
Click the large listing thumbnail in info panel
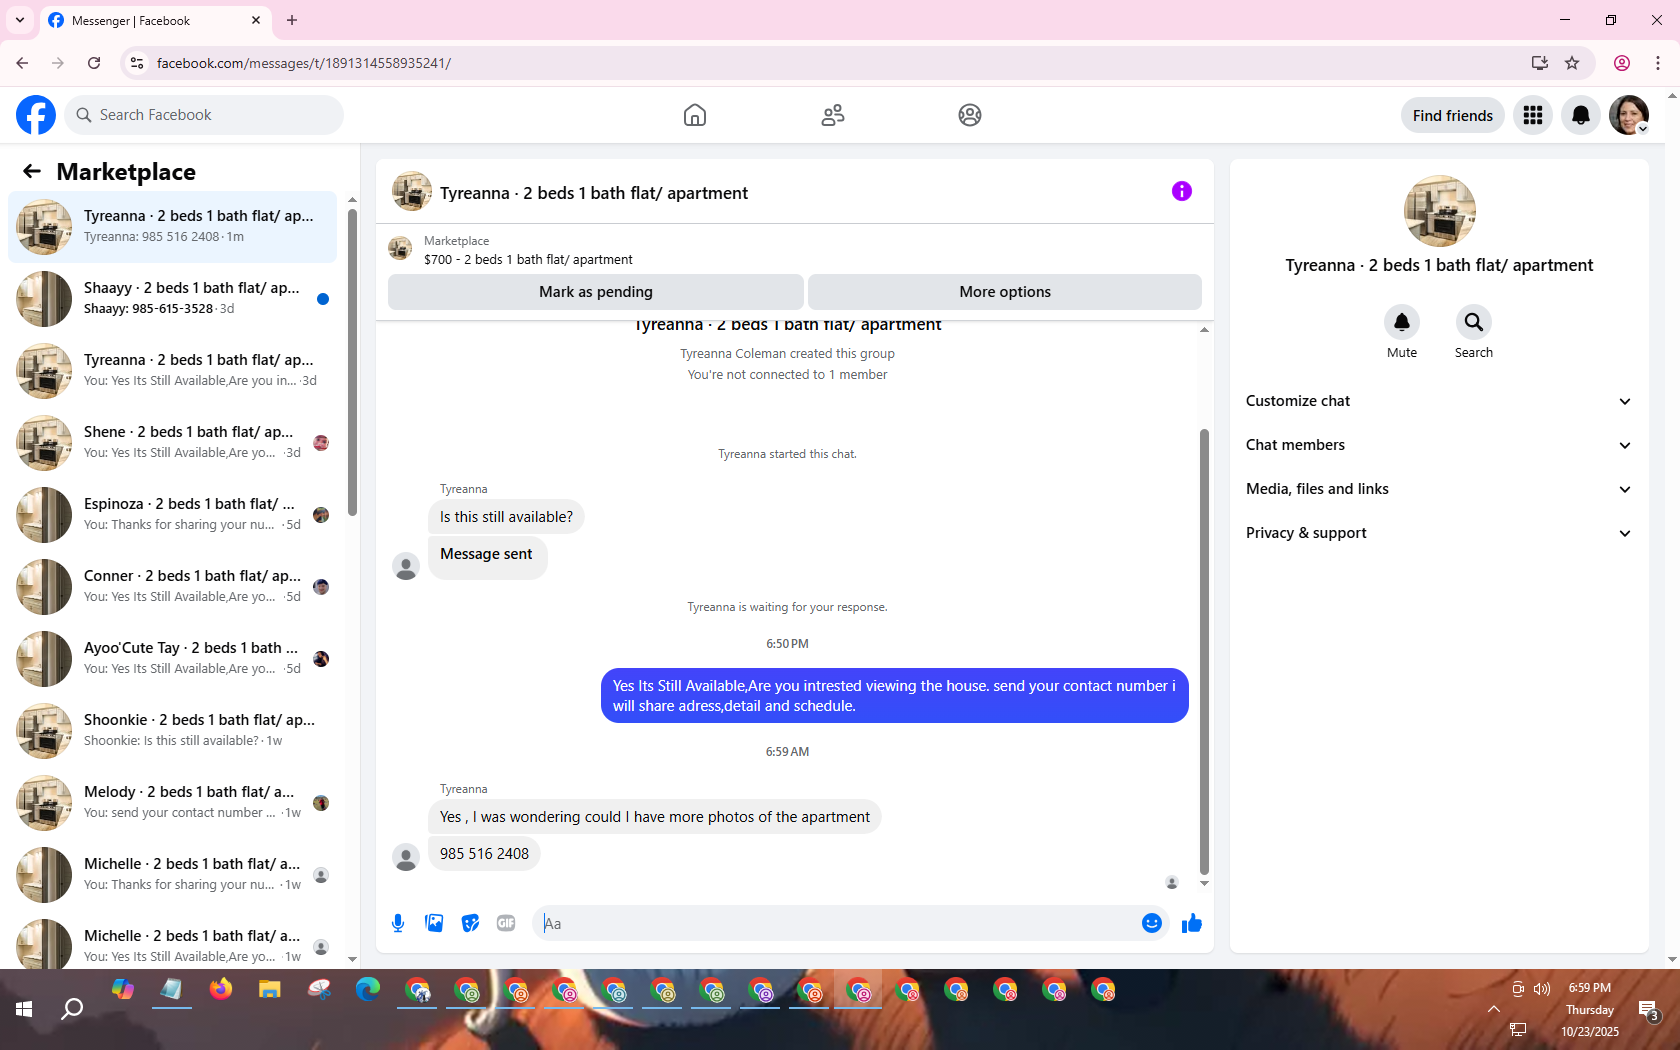click(1440, 211)
